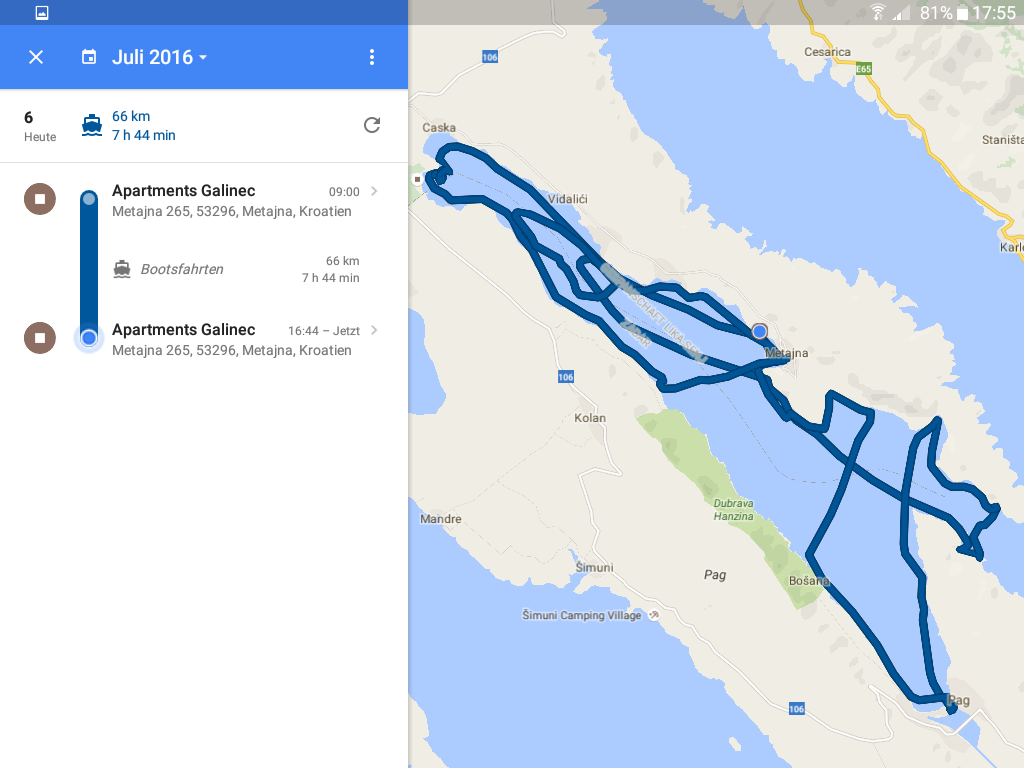The image size is (1024, 768).
Task: Click the timeline start point on blue bar
Action: pos(89,200)
